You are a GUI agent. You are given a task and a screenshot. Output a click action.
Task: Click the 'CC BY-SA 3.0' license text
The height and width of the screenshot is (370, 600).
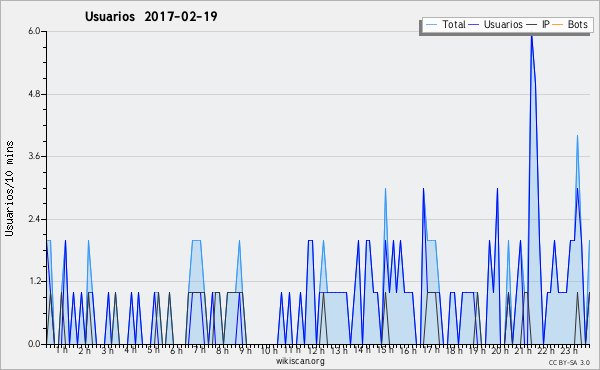[569, 362]
